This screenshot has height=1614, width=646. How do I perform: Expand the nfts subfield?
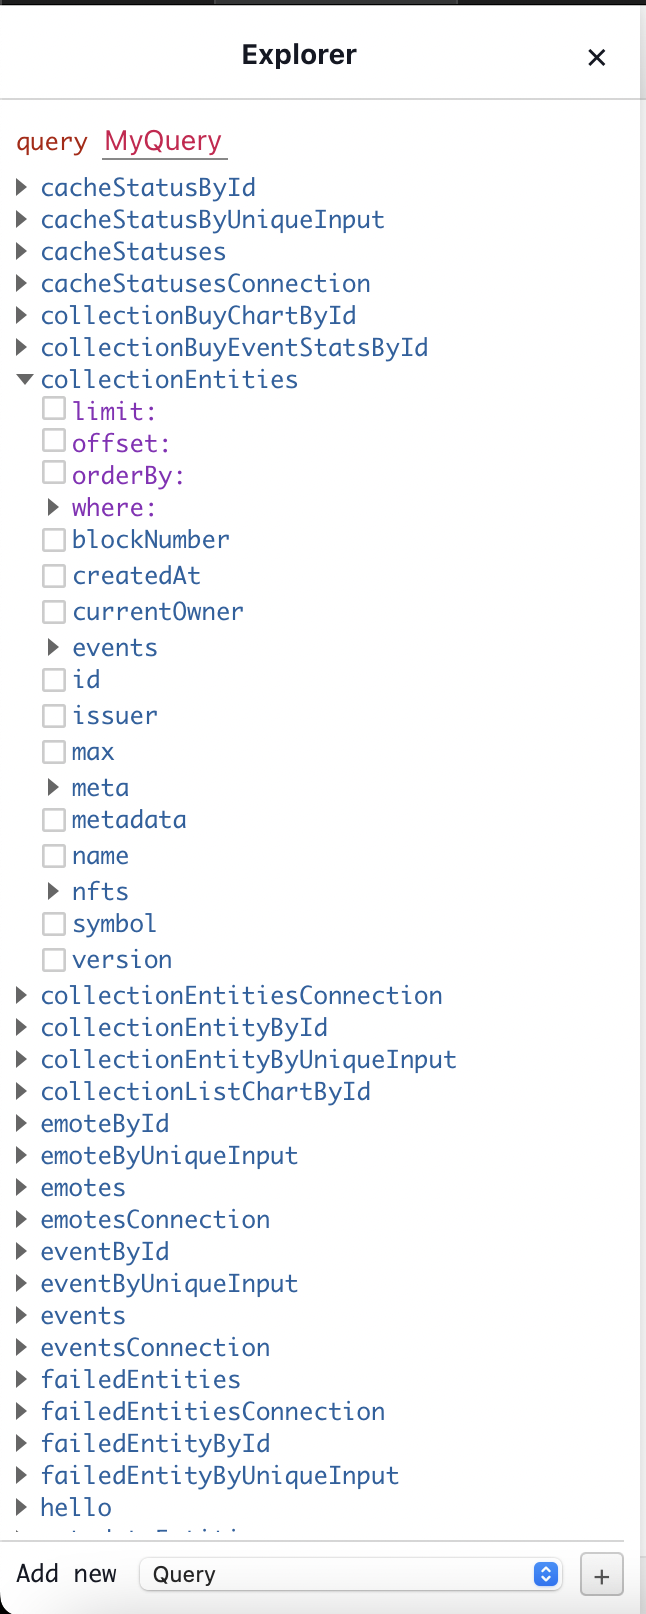coord(54,891)
